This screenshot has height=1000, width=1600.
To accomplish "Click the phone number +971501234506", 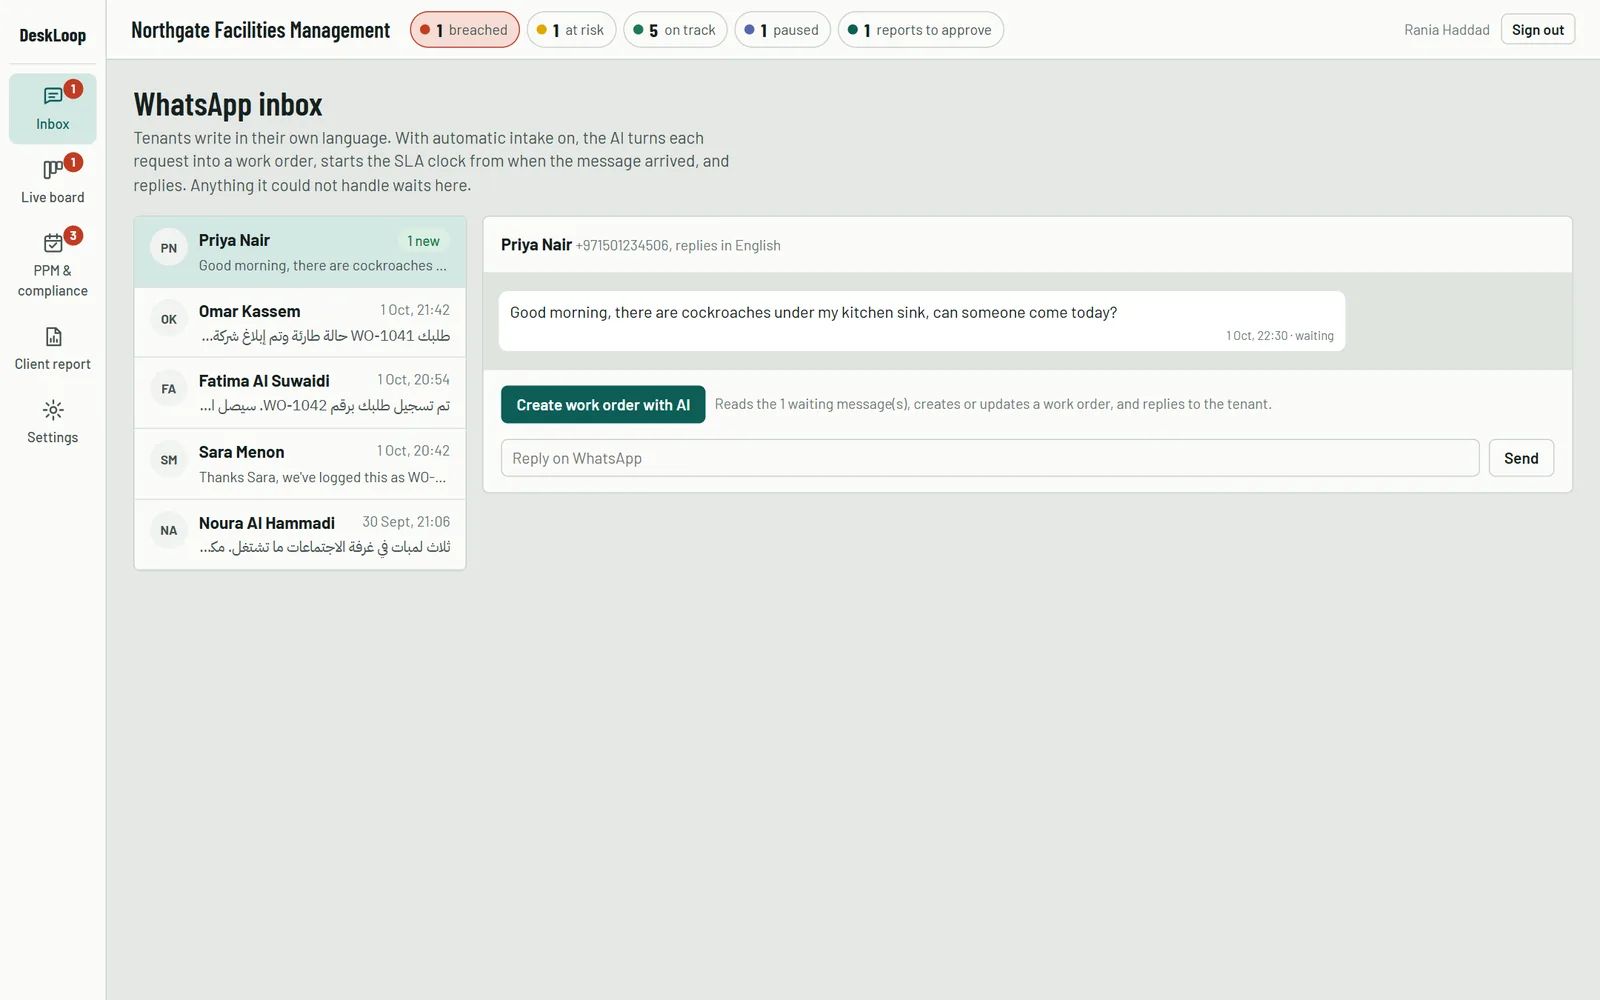I will 622,246.
